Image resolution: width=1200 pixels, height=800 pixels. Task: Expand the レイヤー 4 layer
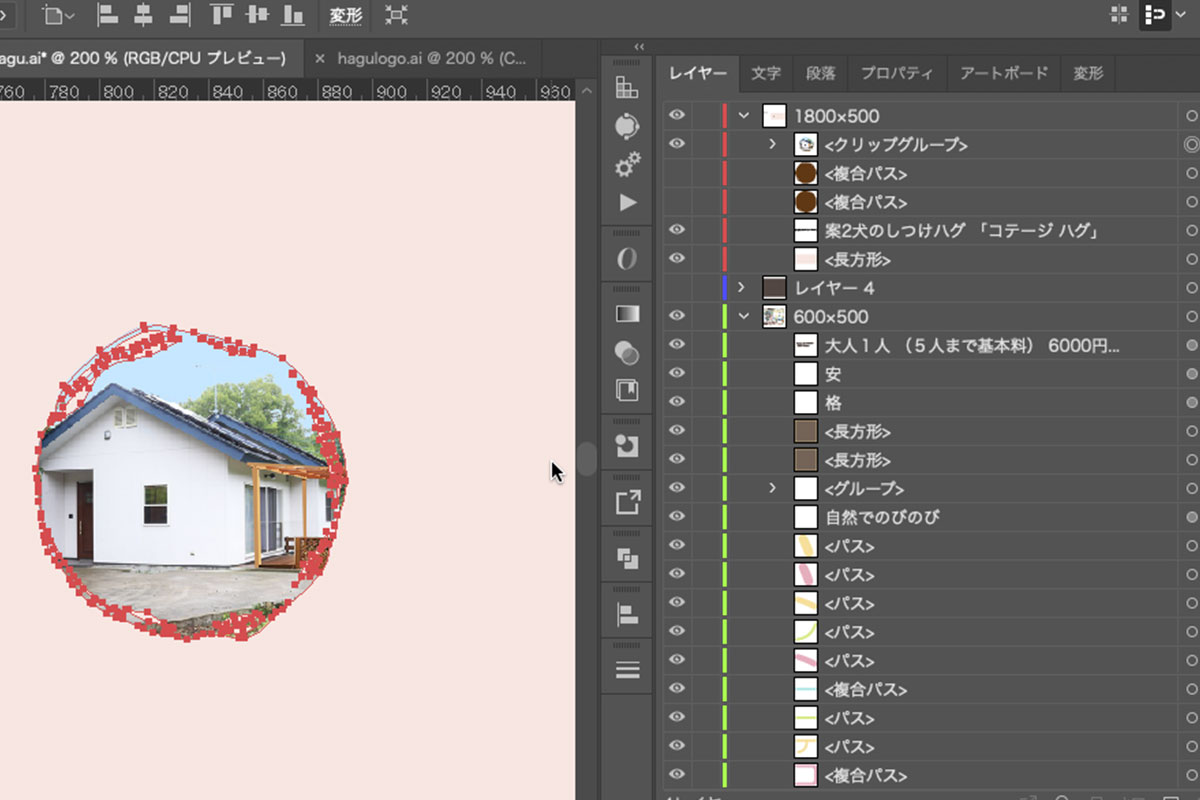point(741,288)
